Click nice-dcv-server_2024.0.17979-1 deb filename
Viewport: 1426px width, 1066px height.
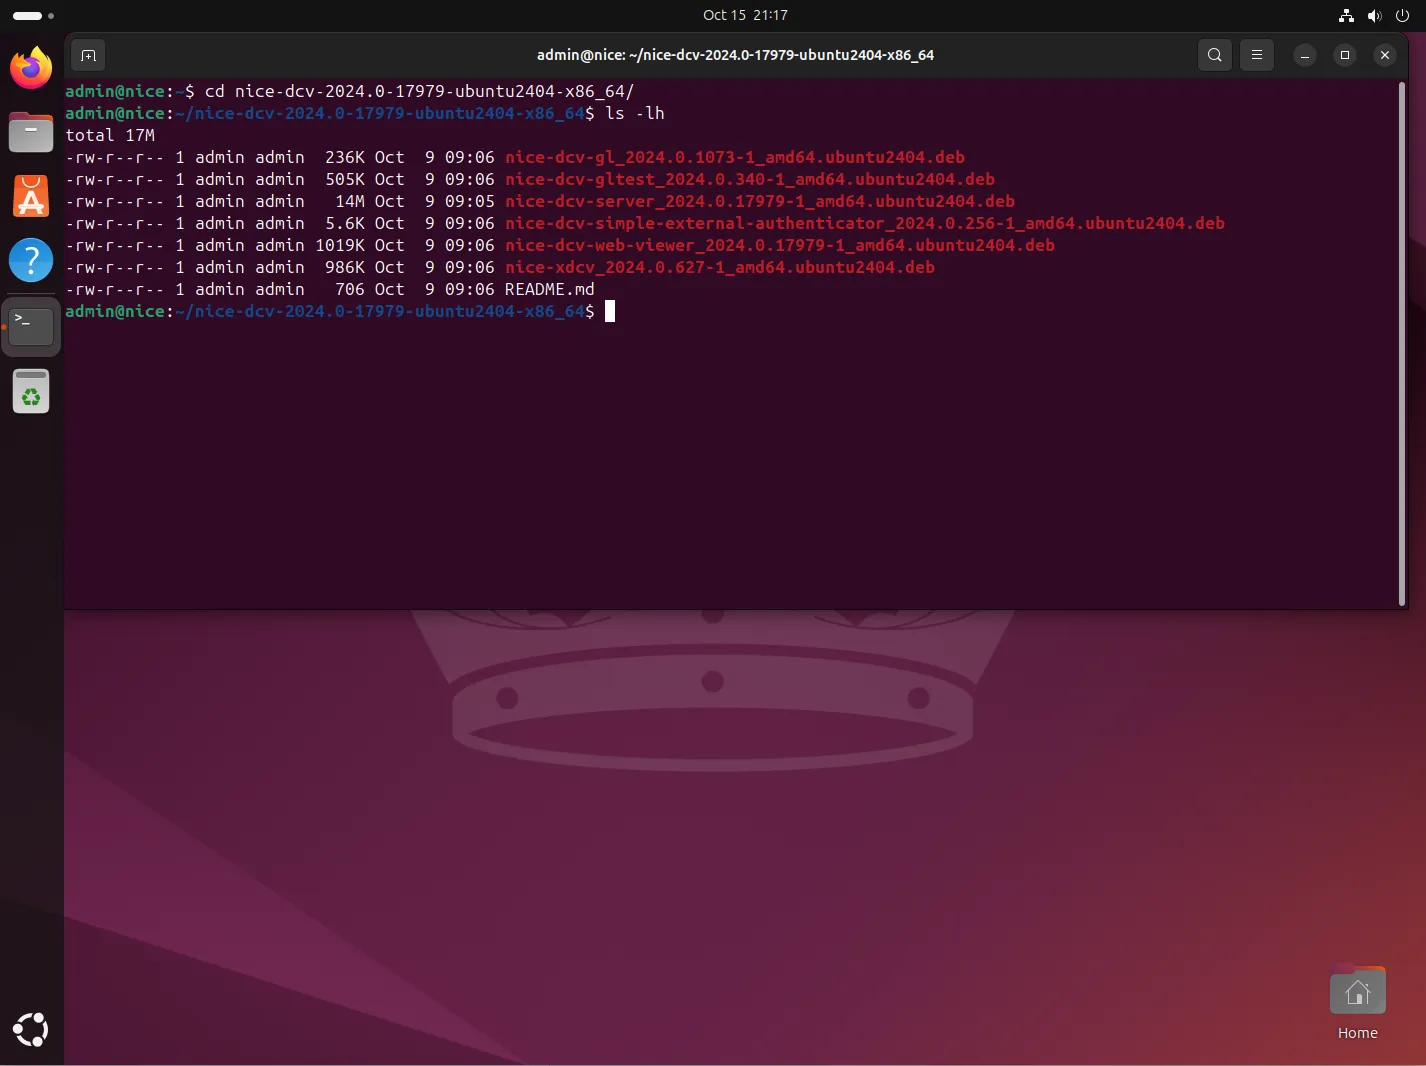click(x=760, y=201)
